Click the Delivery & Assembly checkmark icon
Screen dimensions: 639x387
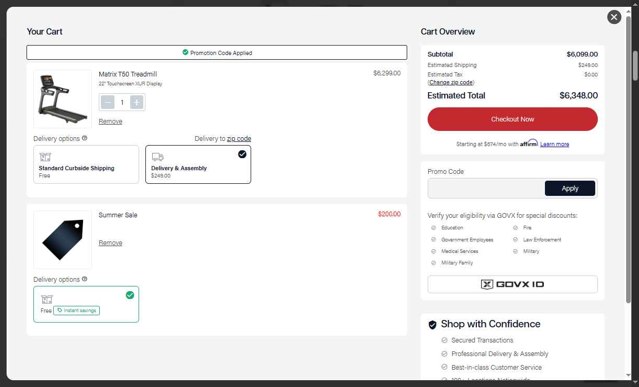[x=242, y=154]
